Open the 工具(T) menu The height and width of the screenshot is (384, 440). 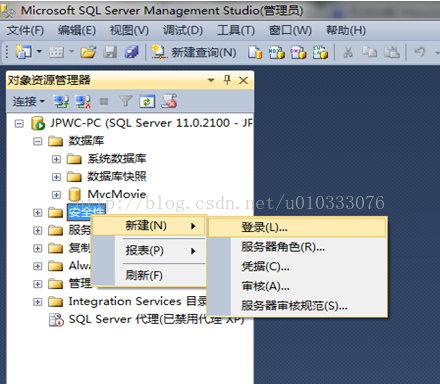click(236, 30)
